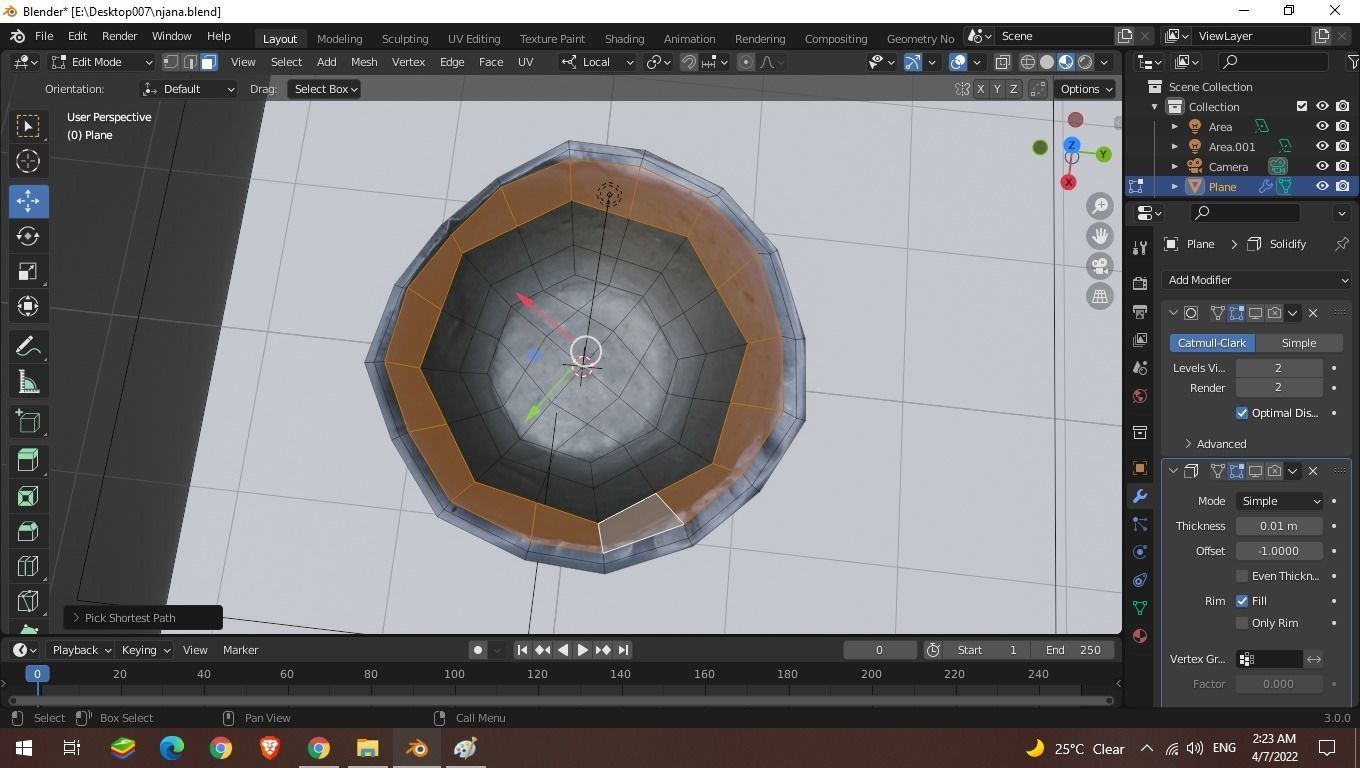Switch to the Shading workspace tab

(x=624, y=38)
